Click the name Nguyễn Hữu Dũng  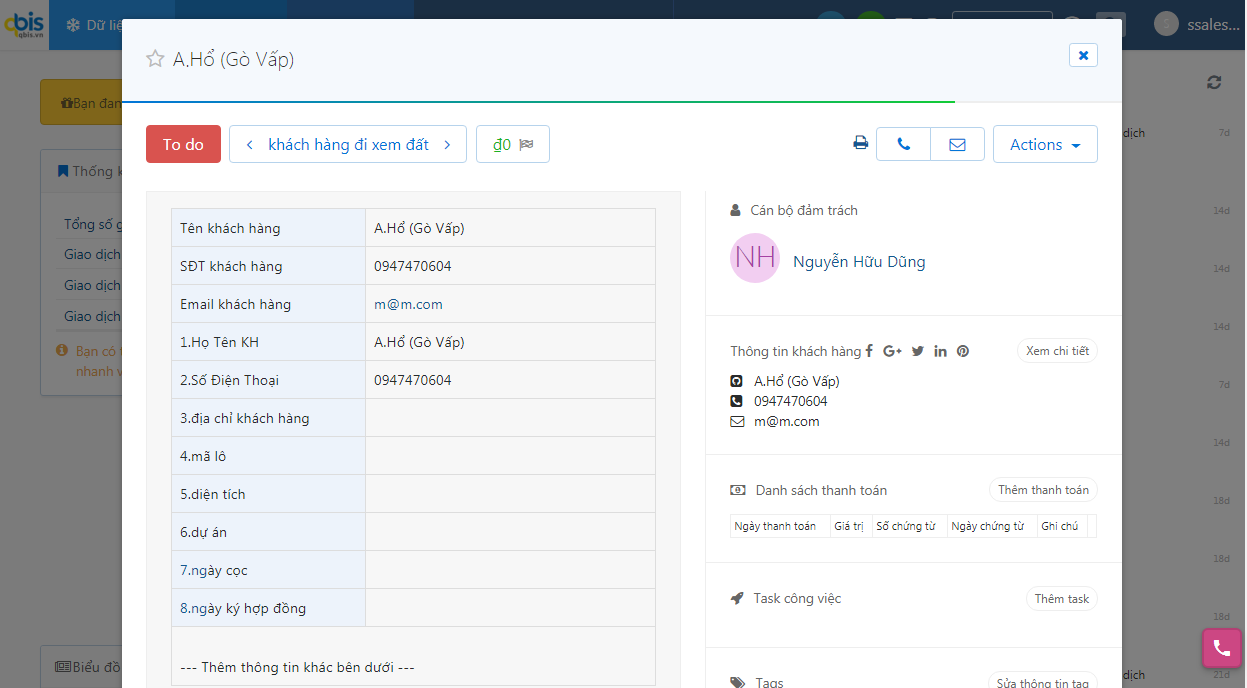click(859, 262)
